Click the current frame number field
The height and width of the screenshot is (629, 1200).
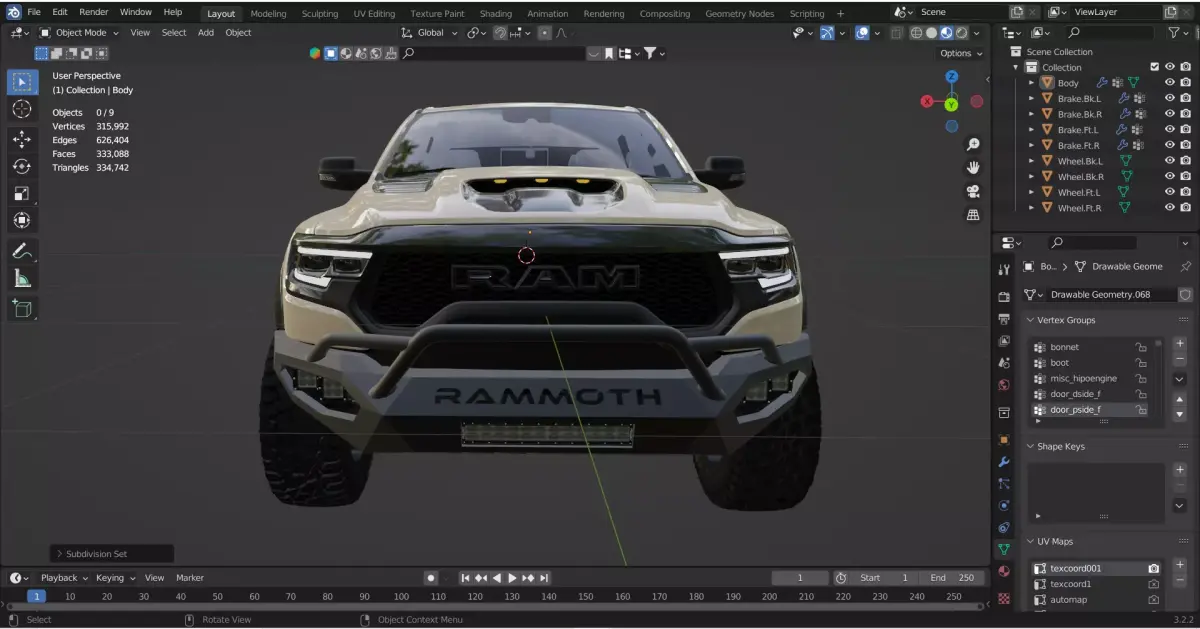(x=800, y=577)
